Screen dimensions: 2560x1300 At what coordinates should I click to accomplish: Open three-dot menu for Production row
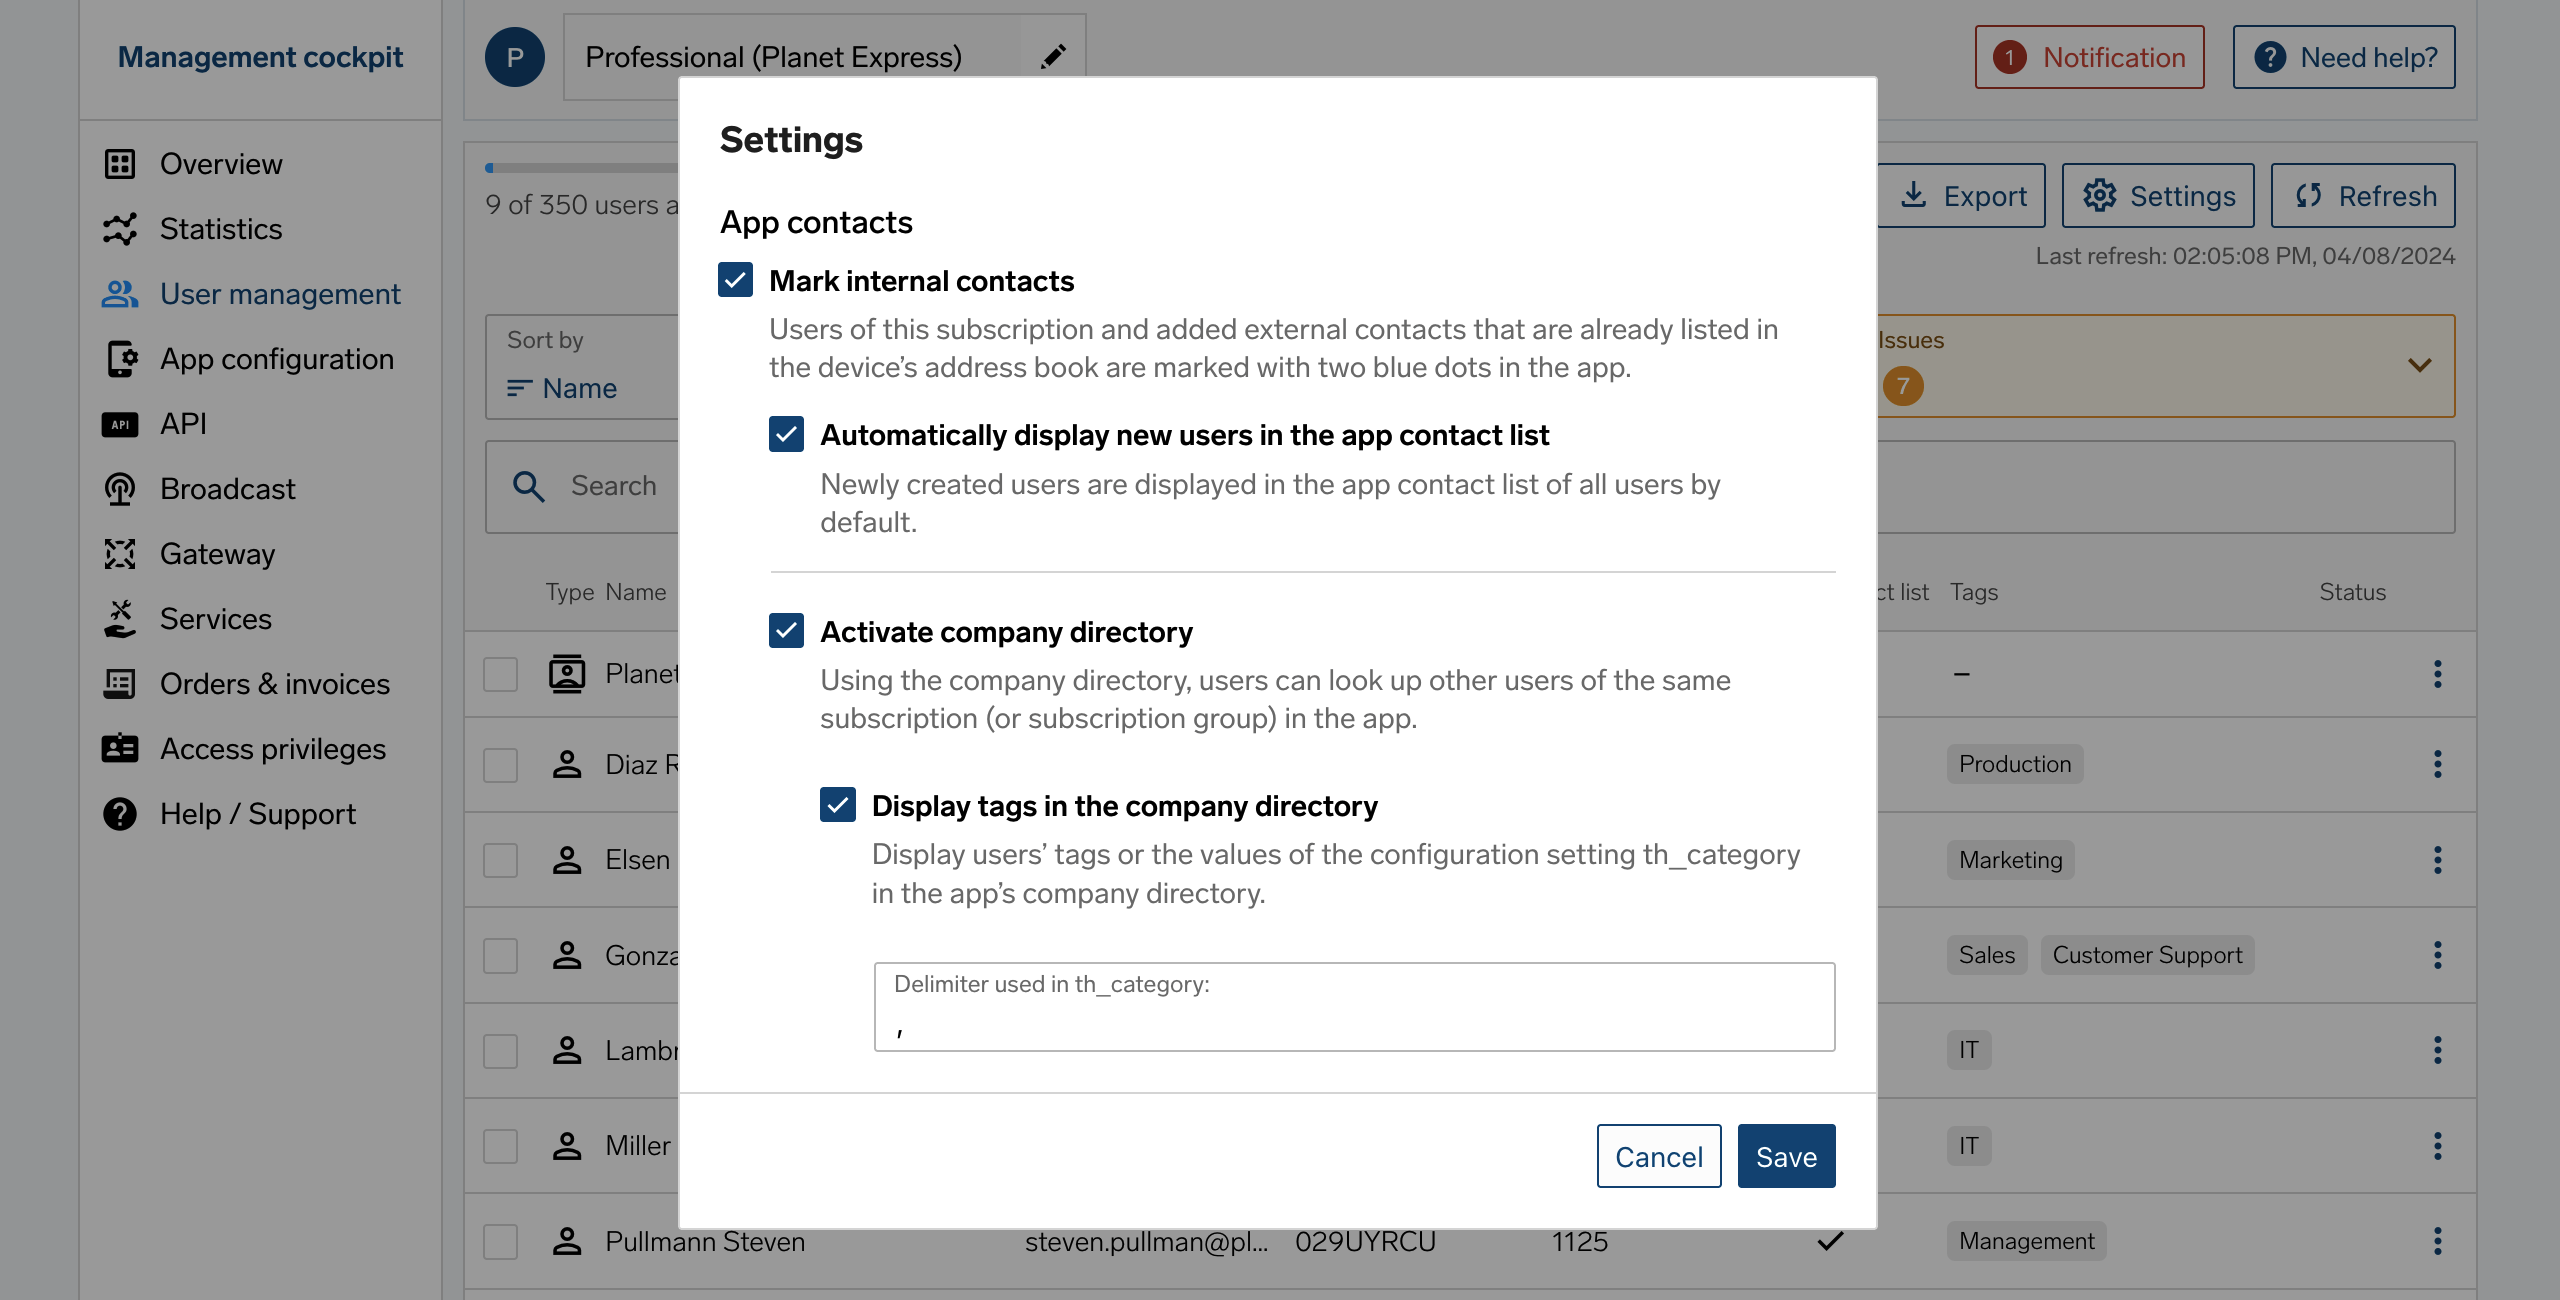[2438, 764]
